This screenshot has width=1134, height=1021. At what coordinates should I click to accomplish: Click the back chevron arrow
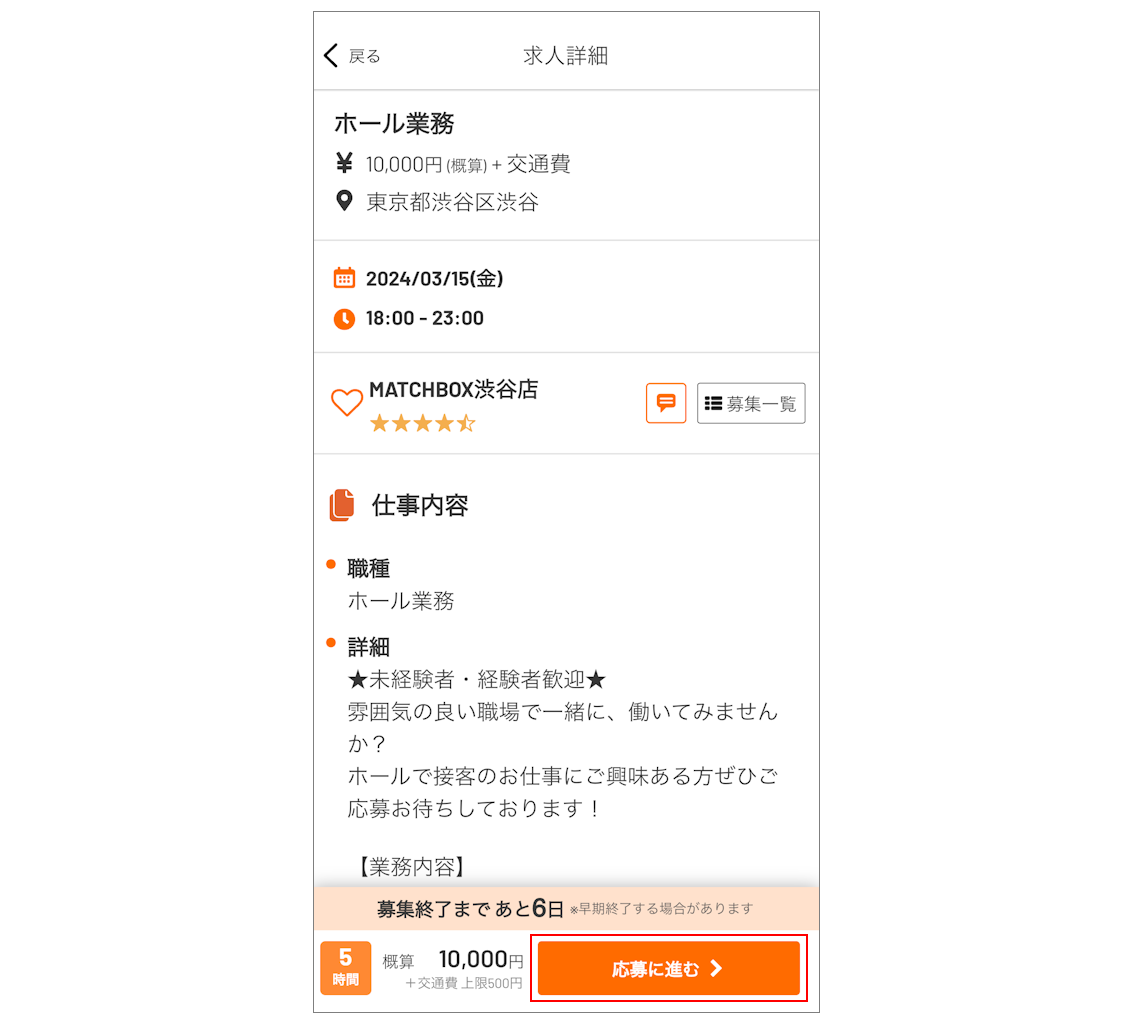[332, 55]
